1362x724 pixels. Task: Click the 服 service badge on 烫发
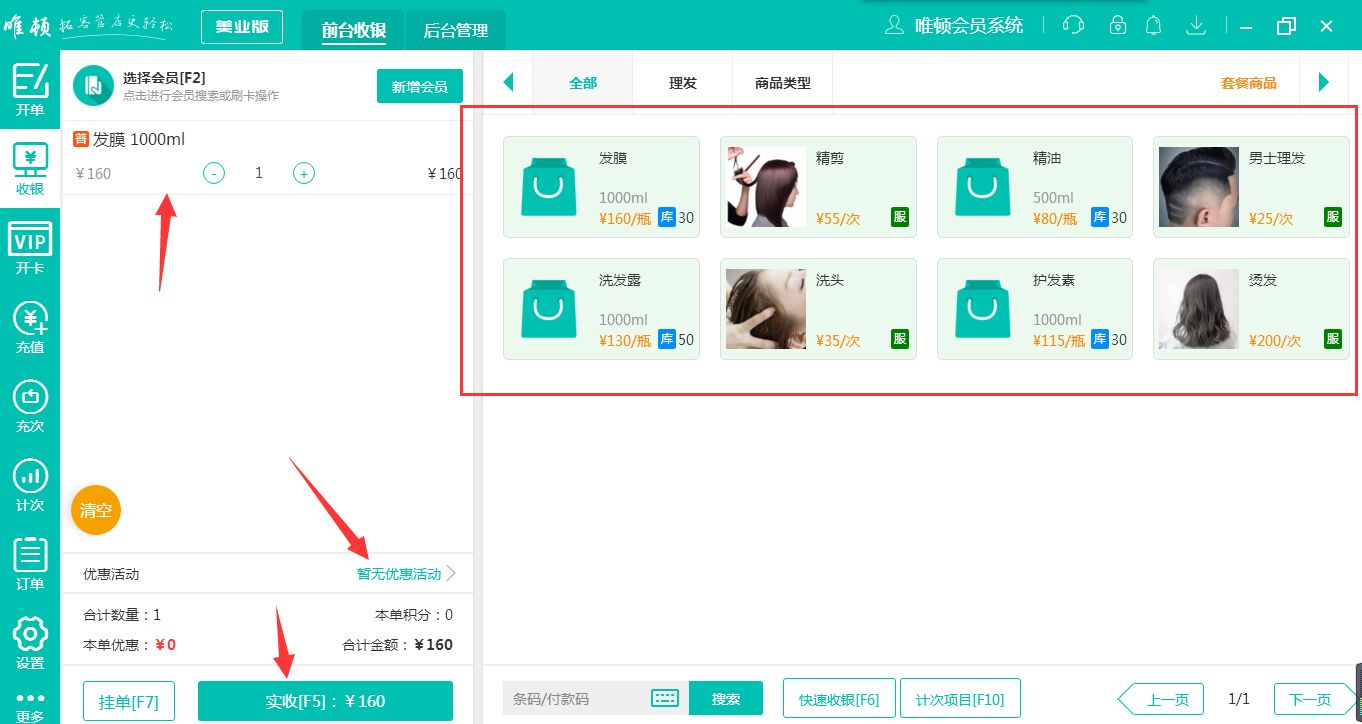point(1333,340)
